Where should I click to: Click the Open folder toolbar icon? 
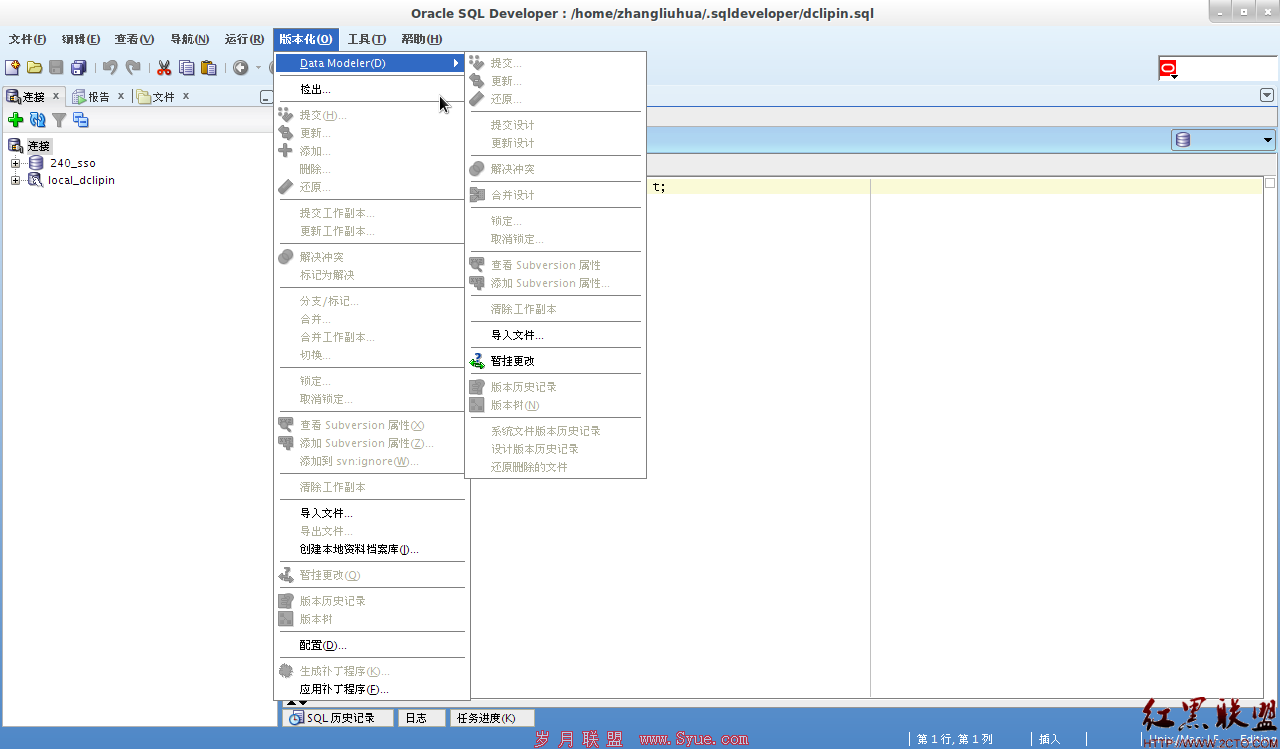(34, 67)
